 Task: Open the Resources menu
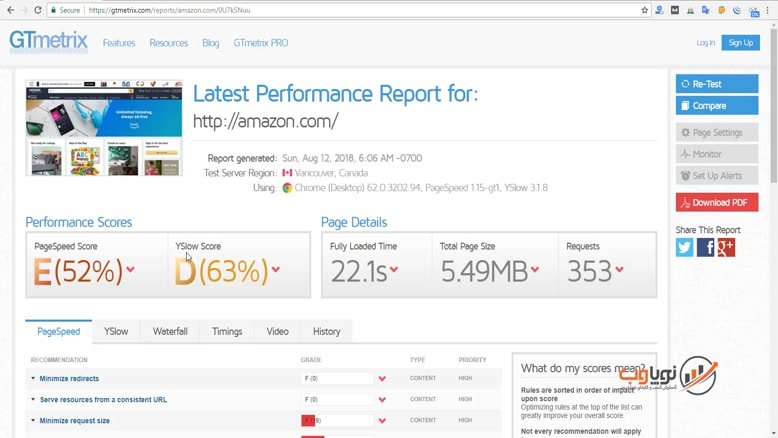(169, 43)
